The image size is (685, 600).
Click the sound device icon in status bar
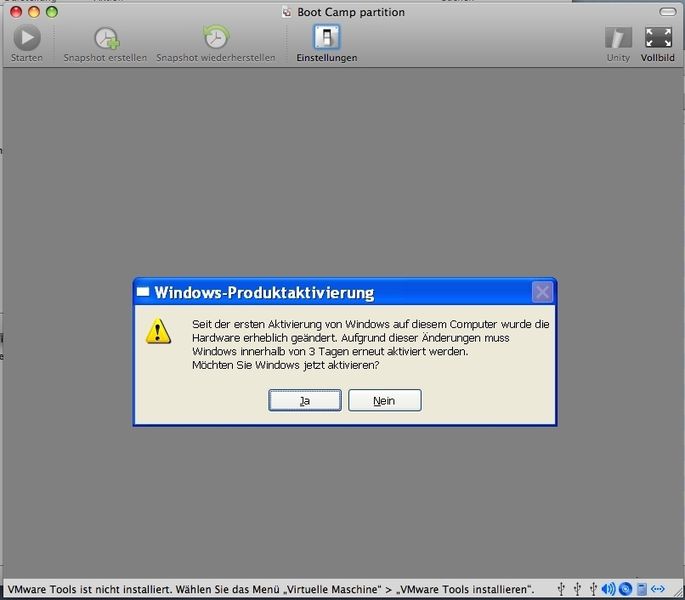coord(608,589)
